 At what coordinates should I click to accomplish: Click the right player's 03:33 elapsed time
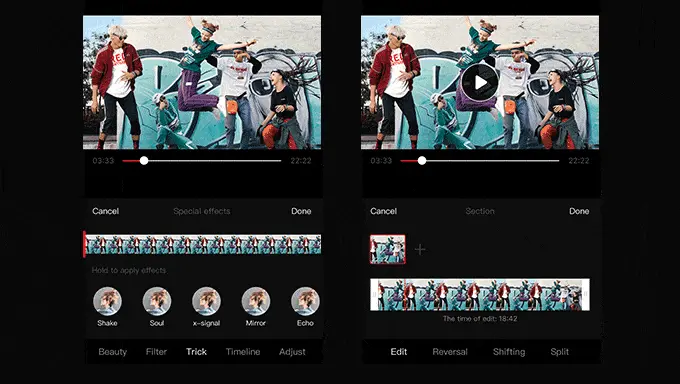(381, 161)
